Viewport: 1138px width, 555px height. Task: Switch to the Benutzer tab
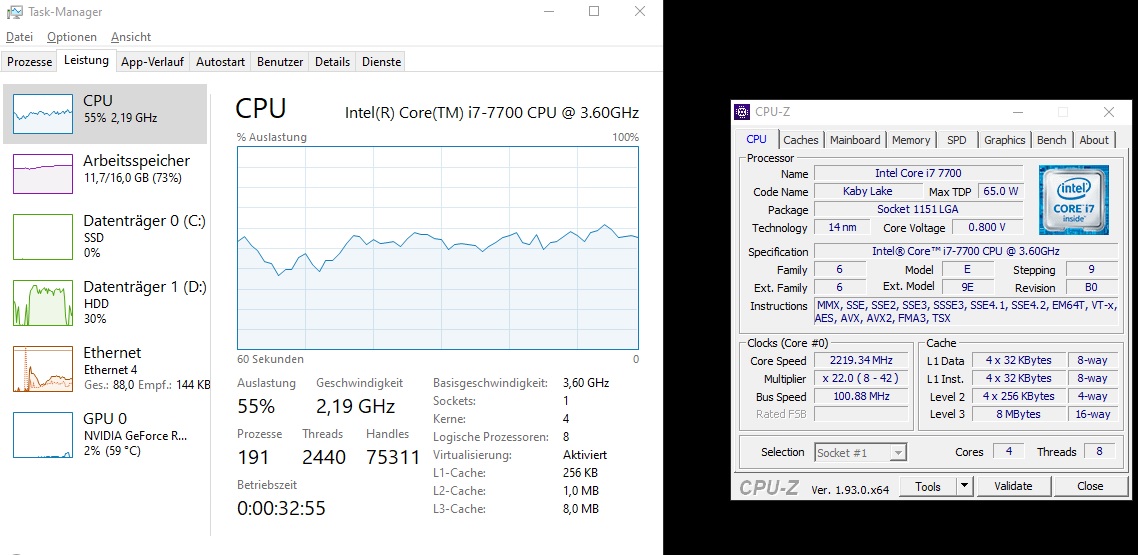[280, 62]
